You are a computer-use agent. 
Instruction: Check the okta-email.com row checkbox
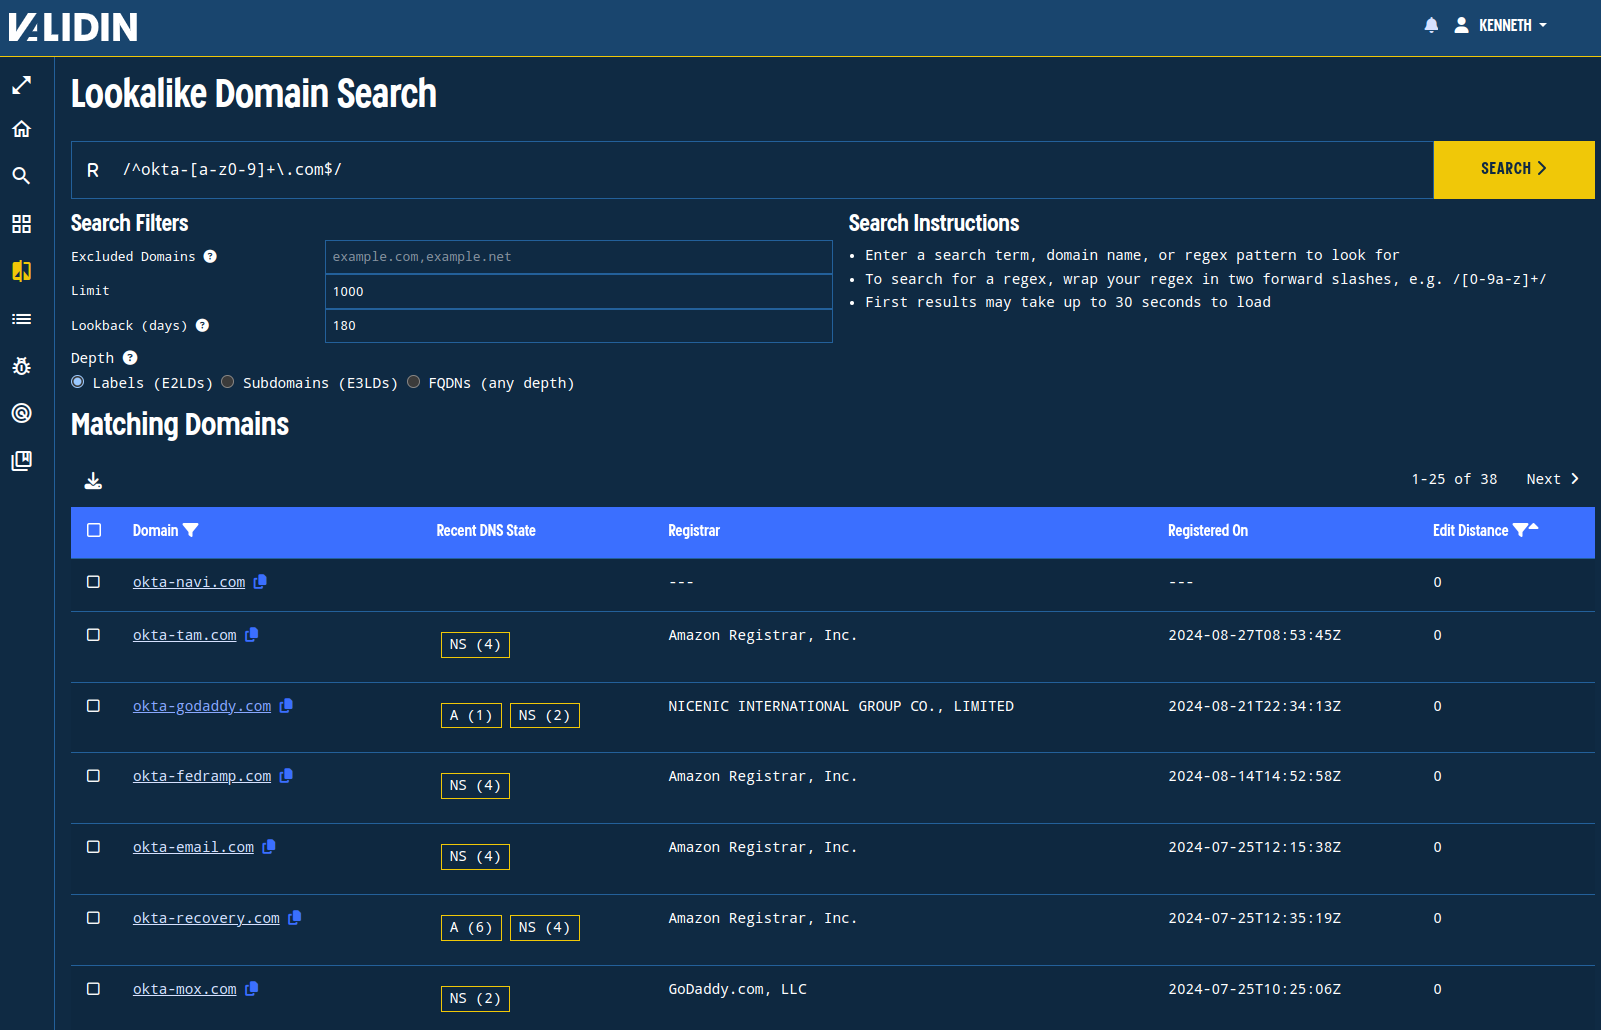93,847
